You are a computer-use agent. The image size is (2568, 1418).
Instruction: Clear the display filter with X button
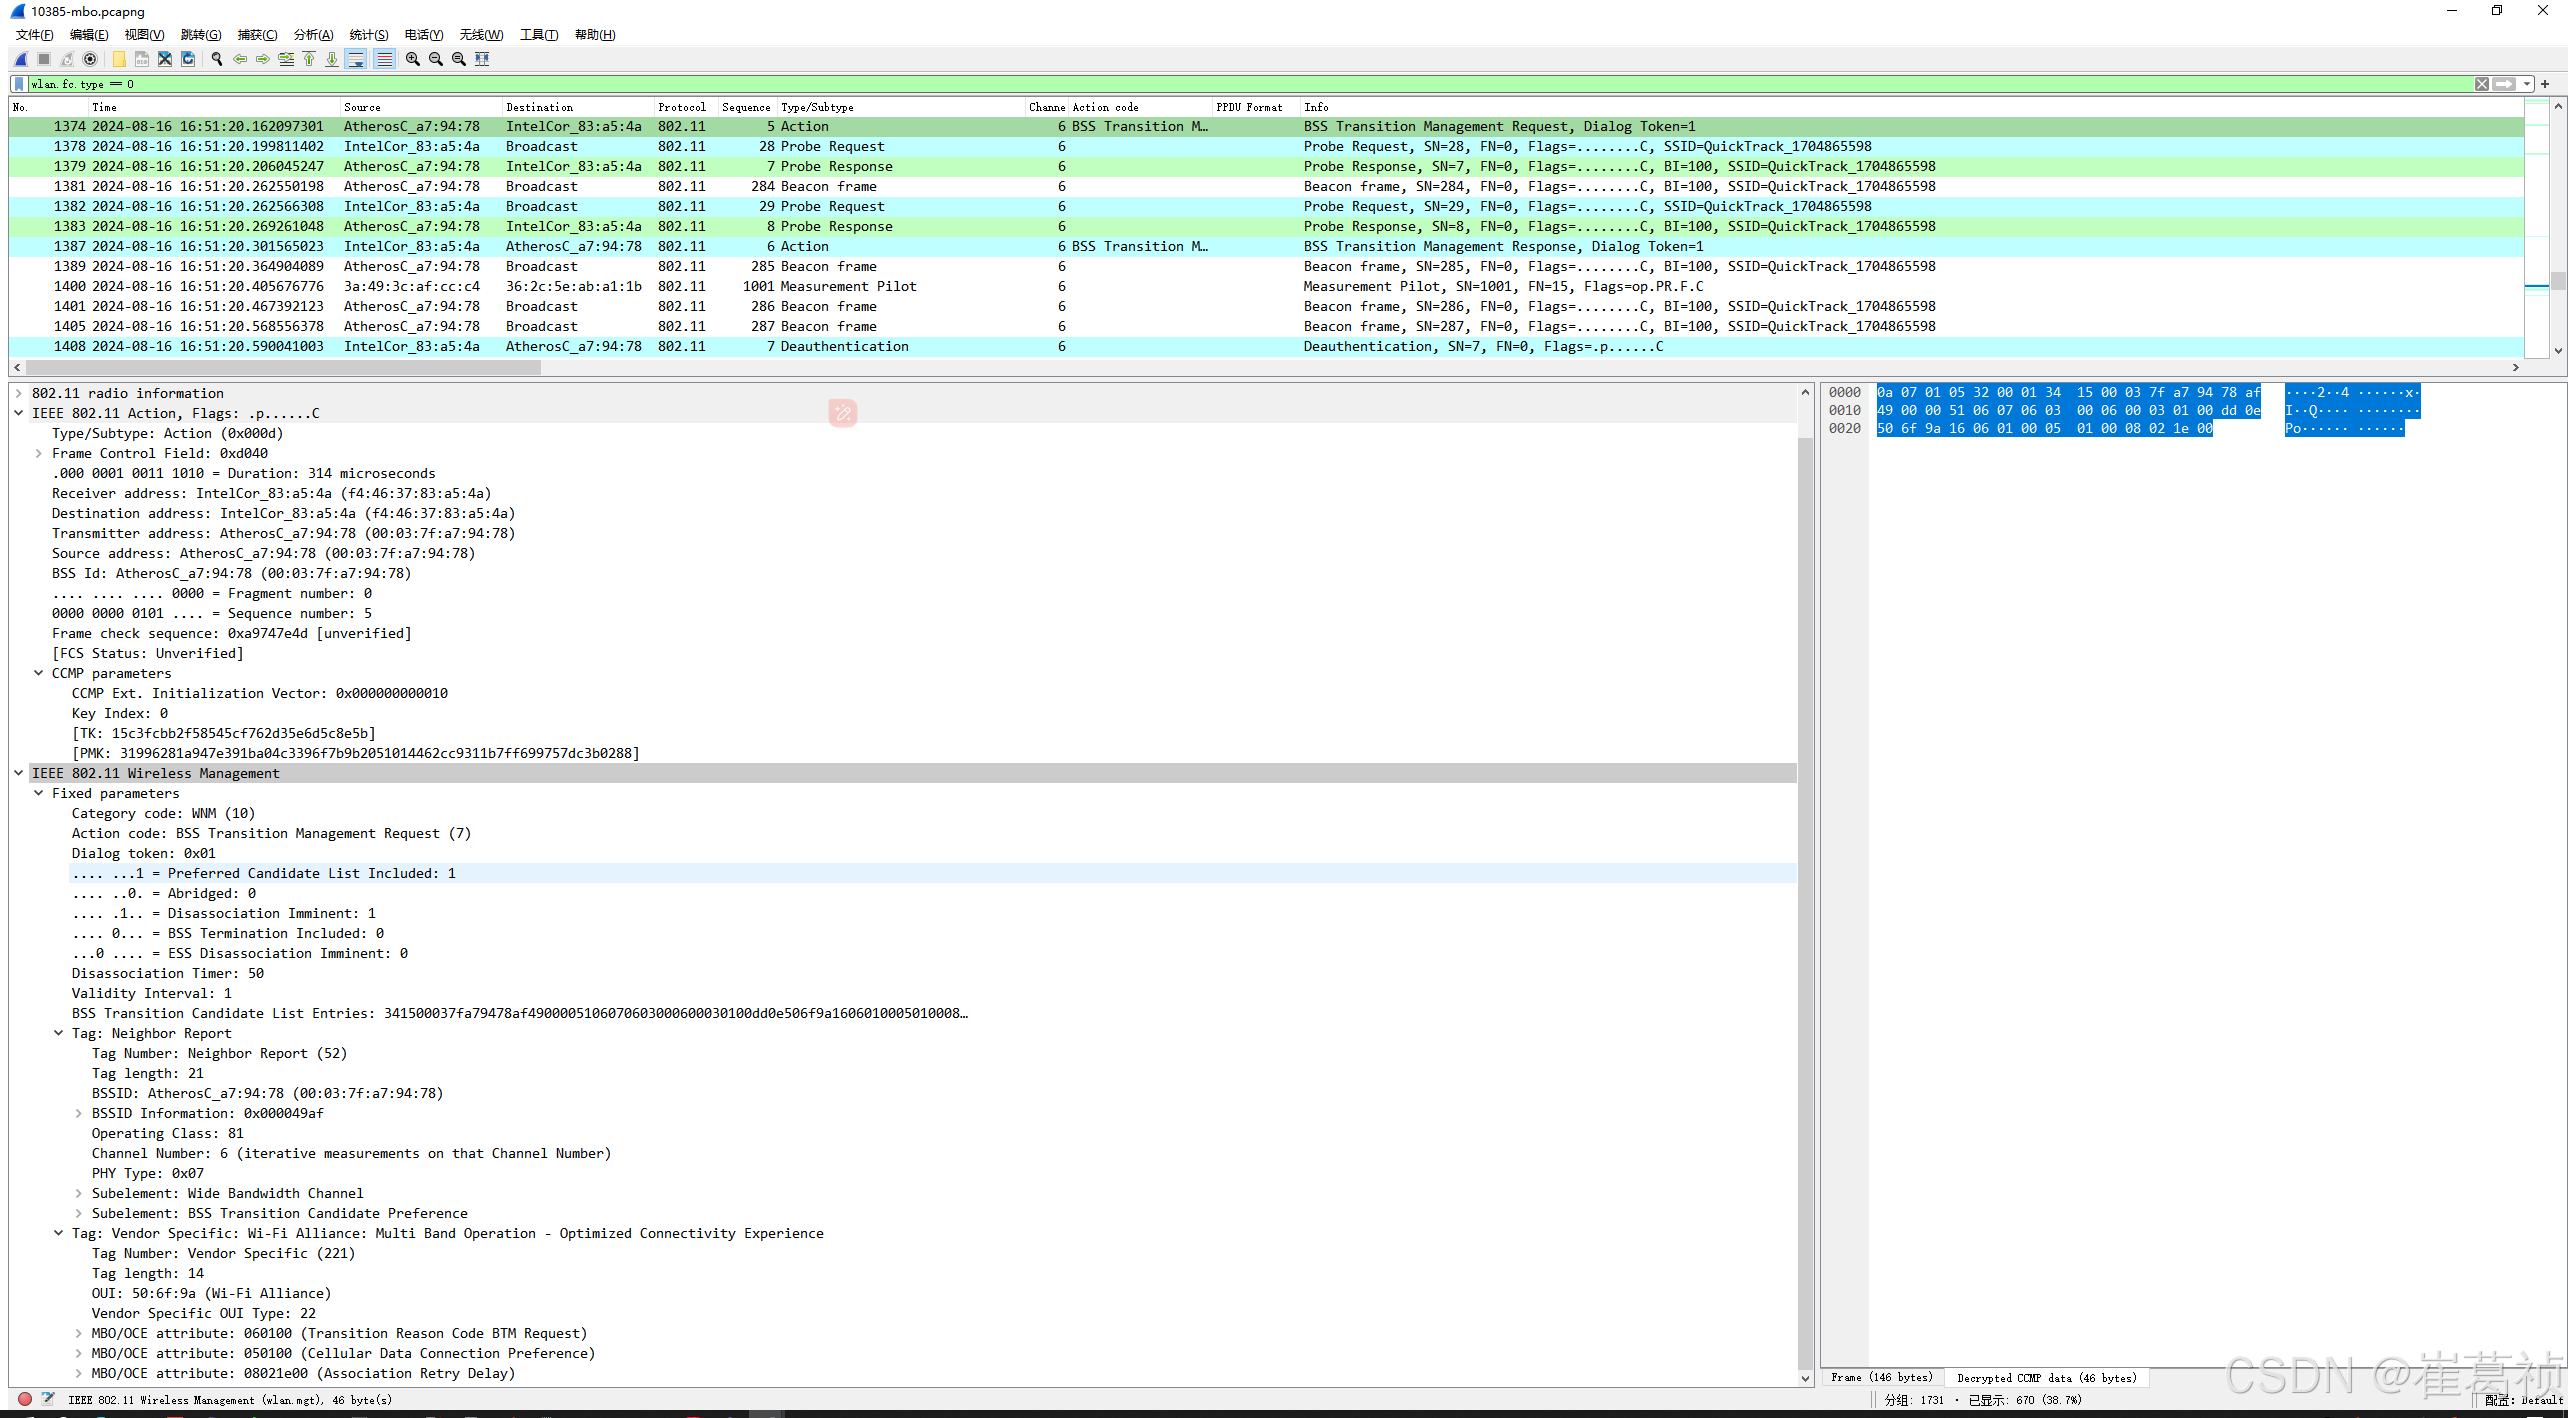coord(2482,84)
